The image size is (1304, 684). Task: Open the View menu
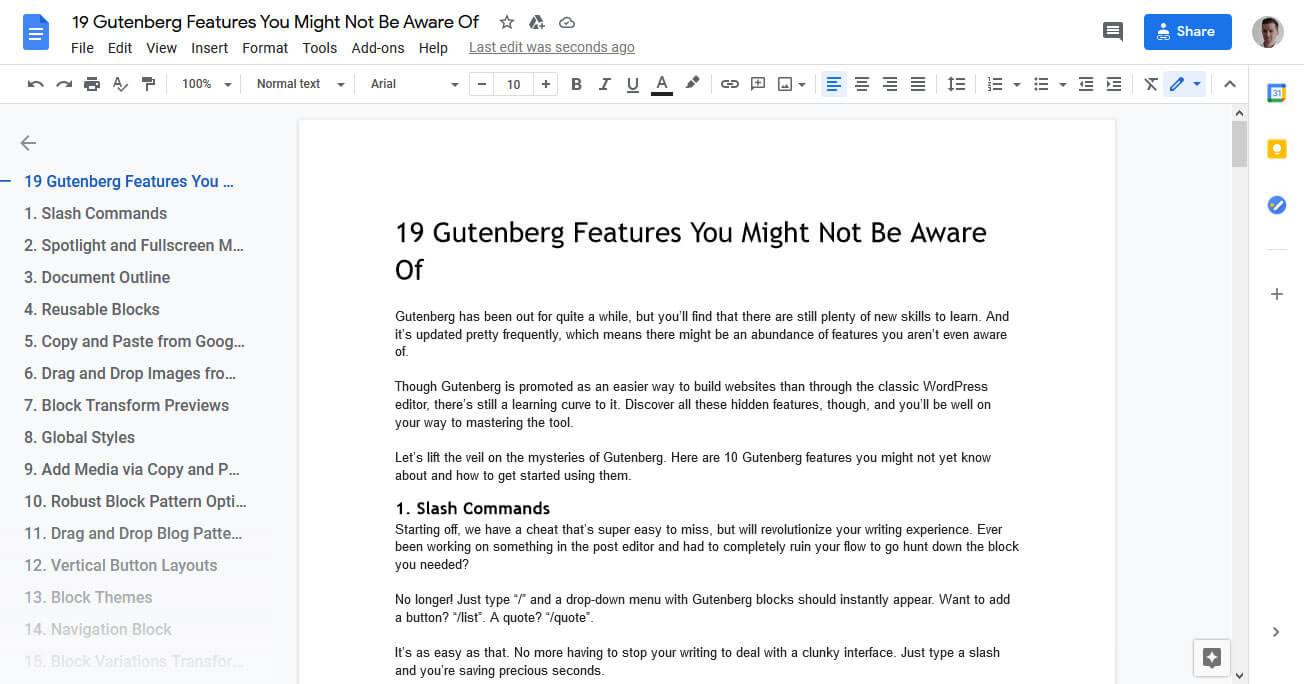161,48
